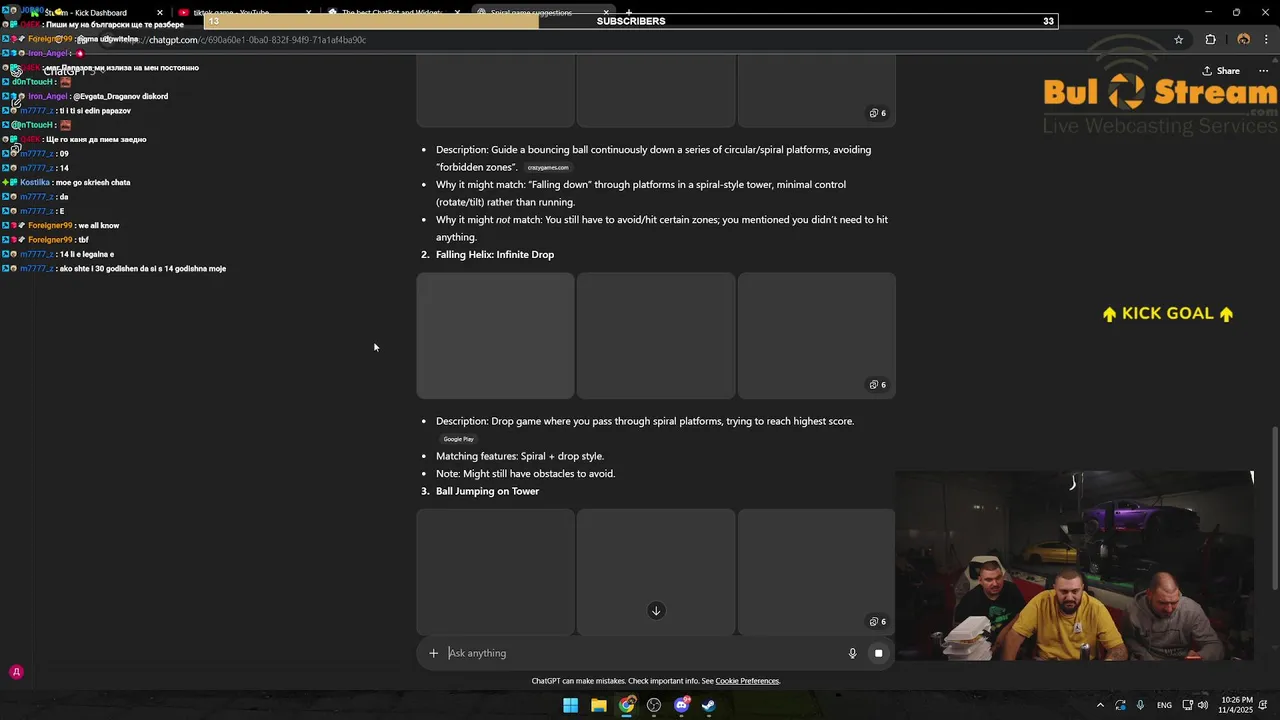Click chat message 'moe go skriesh chata'
This screenshot has height=720, width=1280.
(x=92, y=182)
